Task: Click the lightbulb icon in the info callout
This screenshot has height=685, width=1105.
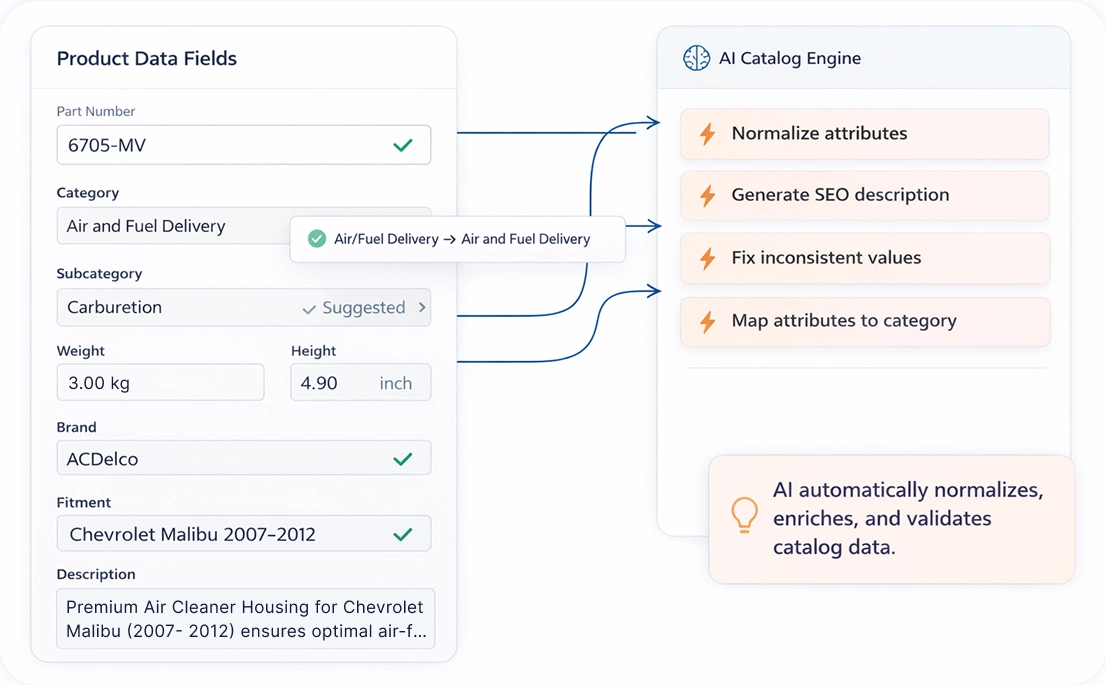Action: click(744, 514)
